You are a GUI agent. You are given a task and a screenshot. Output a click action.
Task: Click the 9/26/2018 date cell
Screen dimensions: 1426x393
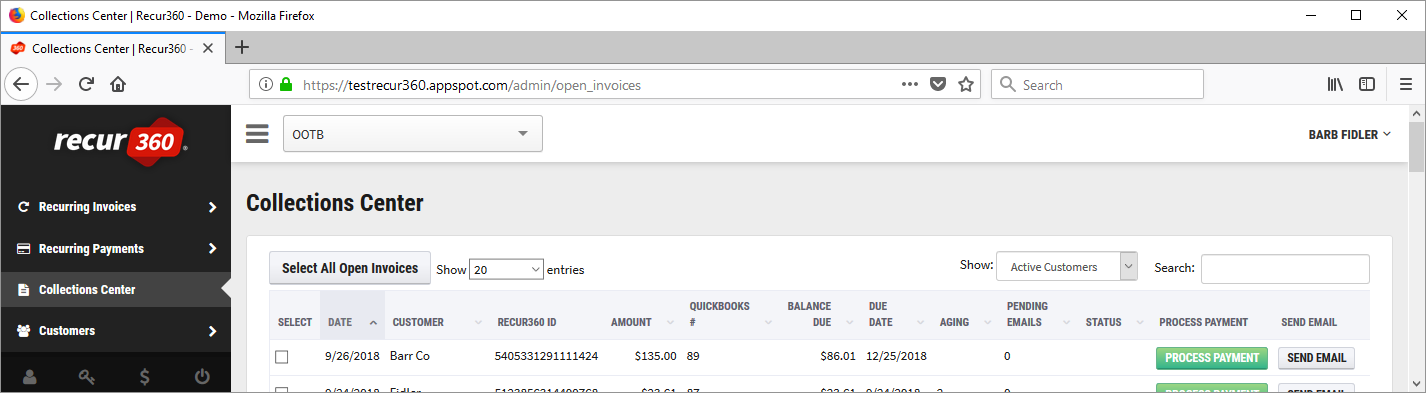click(x=352, y=356)
